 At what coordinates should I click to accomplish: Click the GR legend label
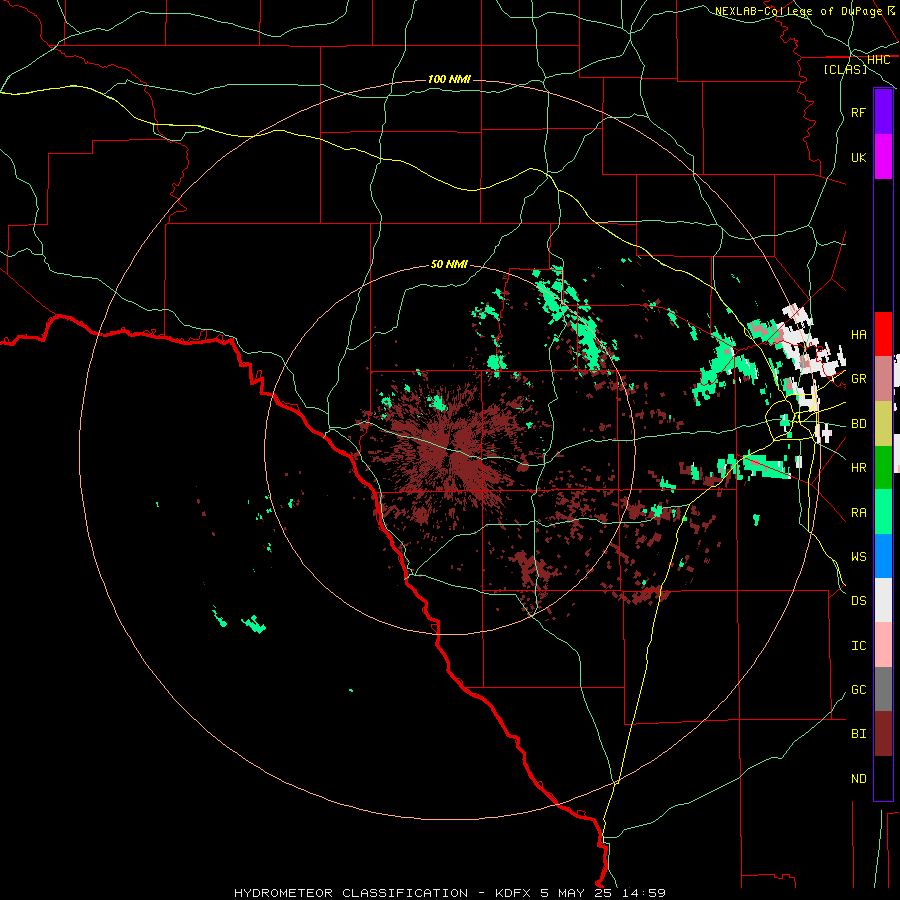pyautogui.click(x=858, y=379)
